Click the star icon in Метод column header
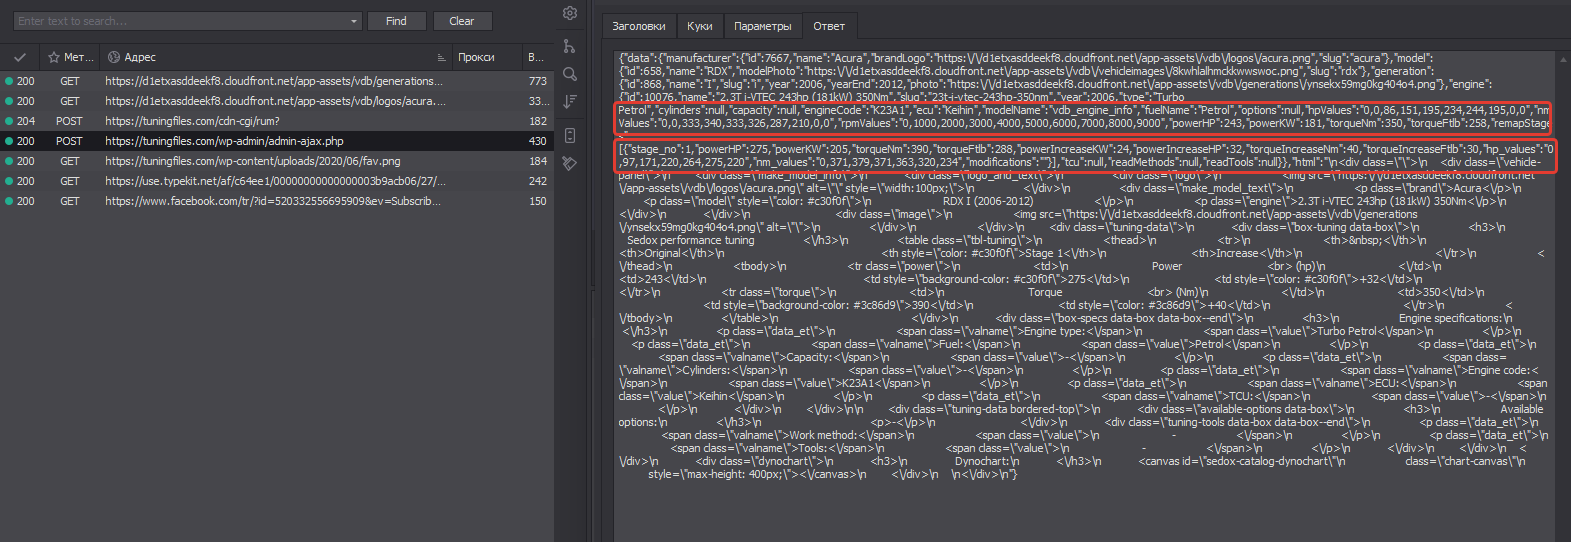 pyautogui.click(x=54, y=57)
